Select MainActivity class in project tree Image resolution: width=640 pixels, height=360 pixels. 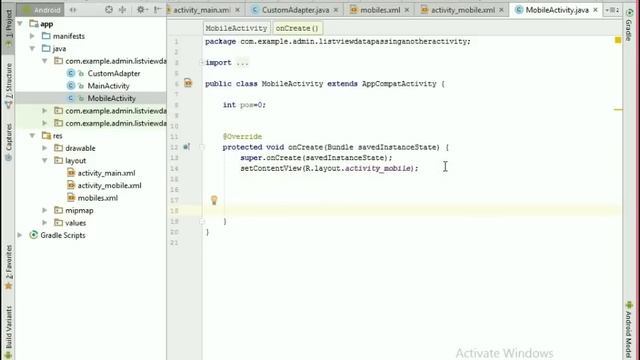pos(108,86)
